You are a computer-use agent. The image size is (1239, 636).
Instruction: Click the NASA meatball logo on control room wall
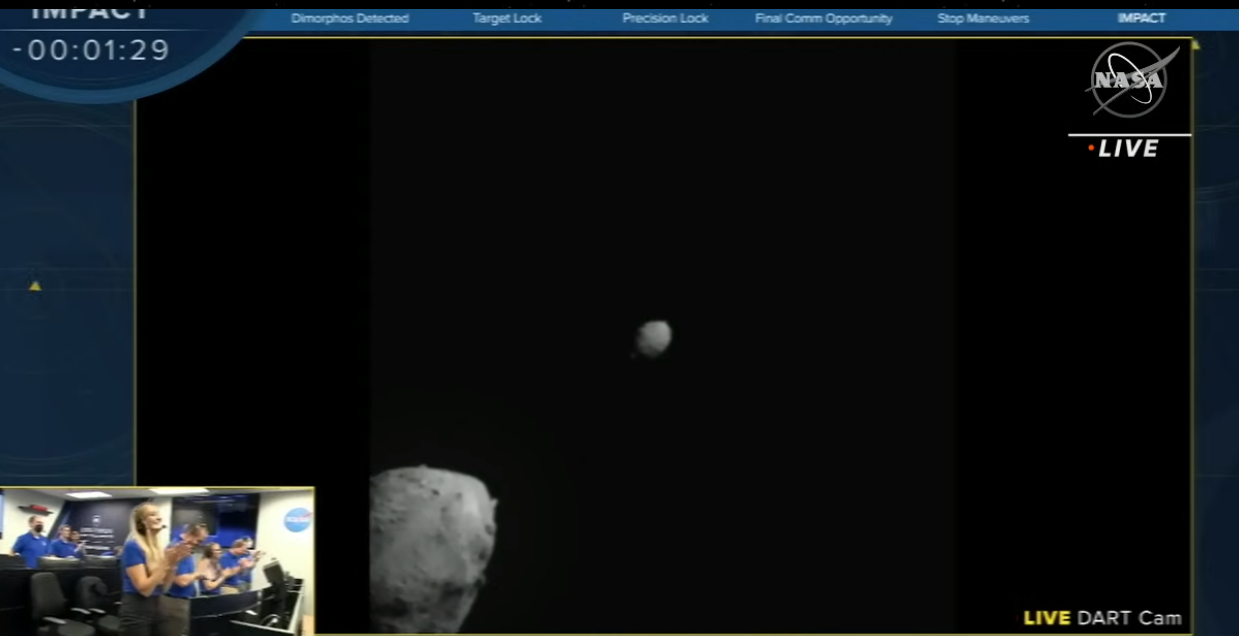[297, 520]
